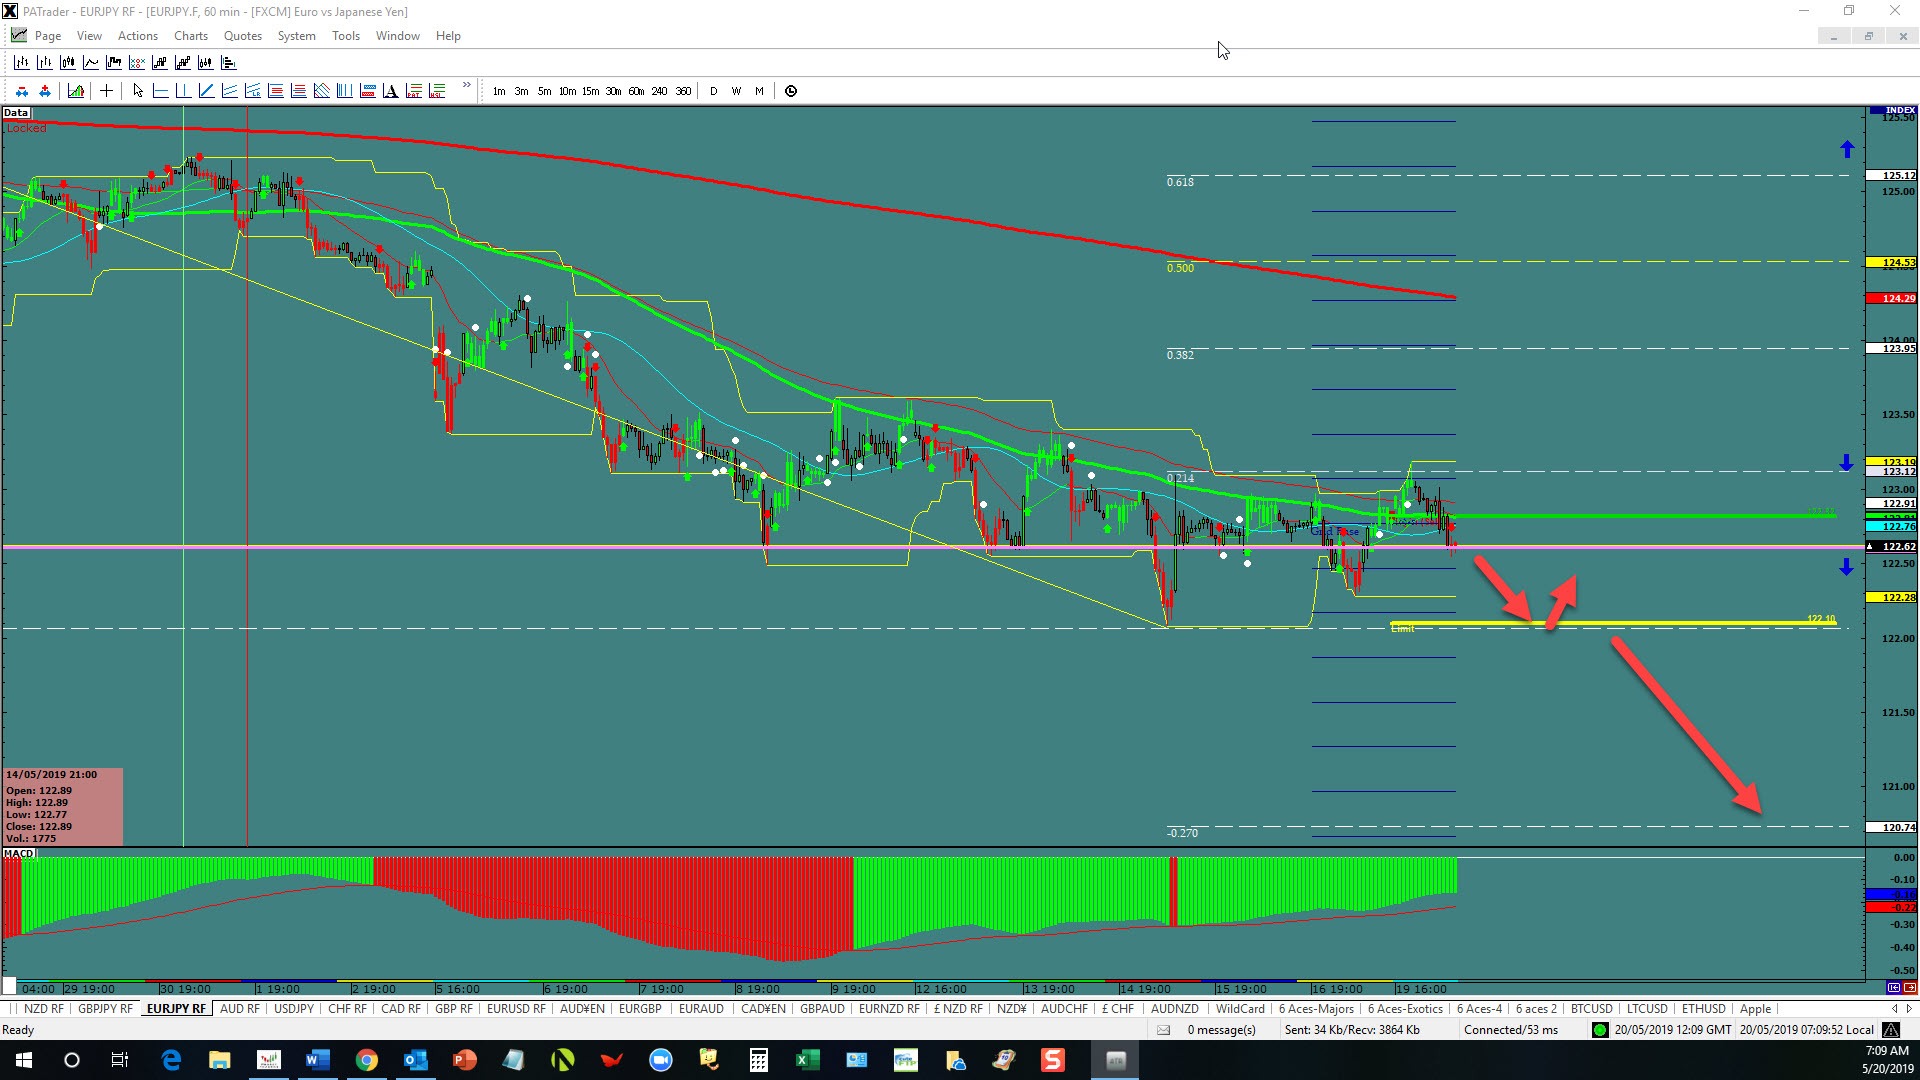This screenshot has width=1920, height=1080.
Task: Switch to the GBPJPY RF tab
Action: tap(105, 1009)
